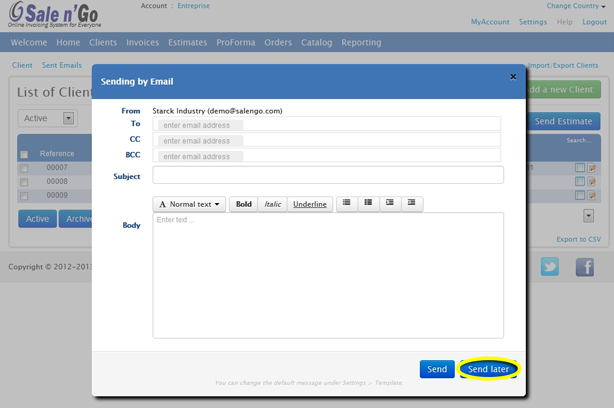Screen dimensions: 614x408
Task: Click the Send Estimate button
Action: (563, 121)
